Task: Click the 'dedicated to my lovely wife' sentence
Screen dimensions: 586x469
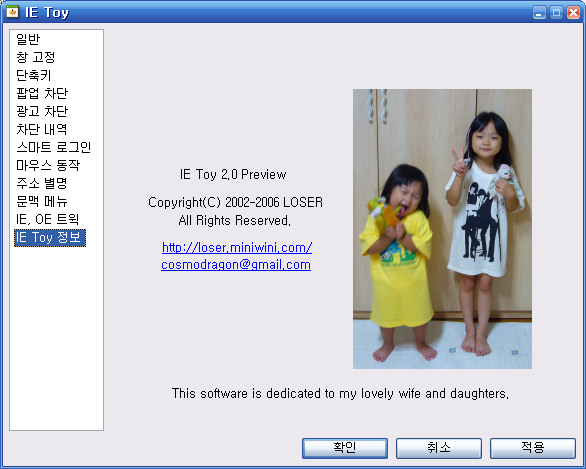Action: click(x=340, y=394)
